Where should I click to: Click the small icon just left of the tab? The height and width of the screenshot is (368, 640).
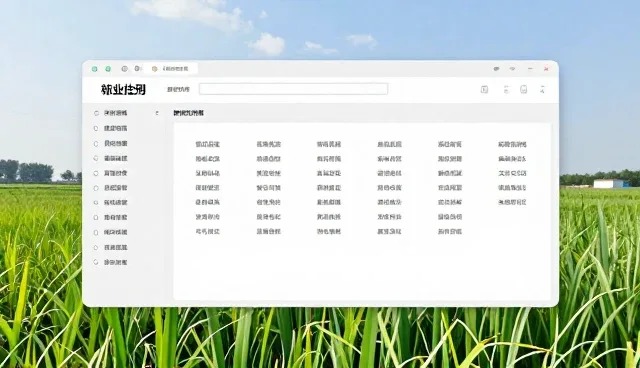[x=138, y=69]
